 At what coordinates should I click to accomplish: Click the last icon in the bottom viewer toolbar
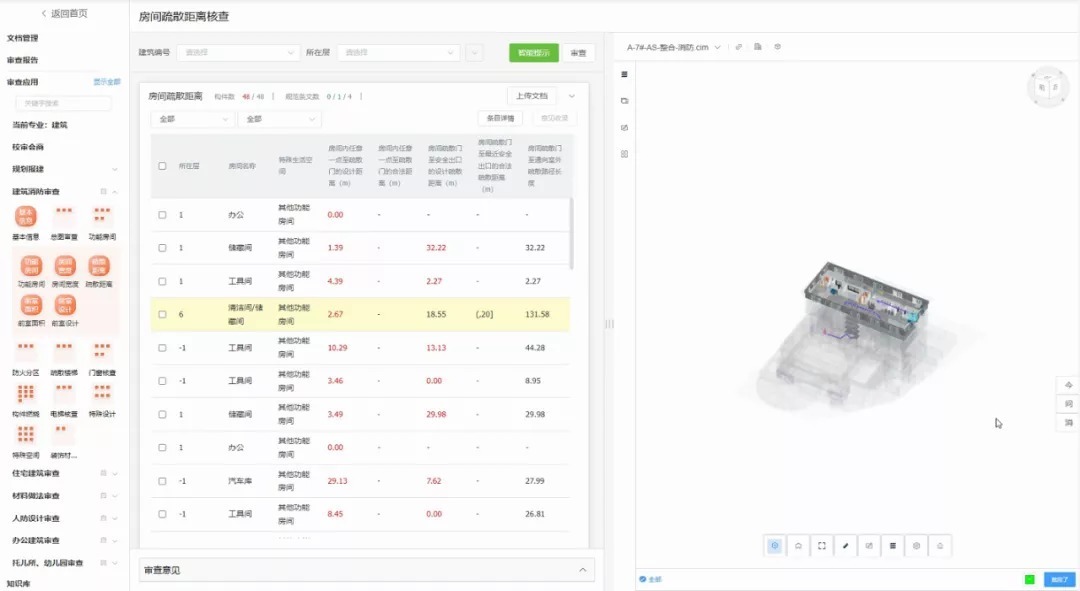pos(940,546)
